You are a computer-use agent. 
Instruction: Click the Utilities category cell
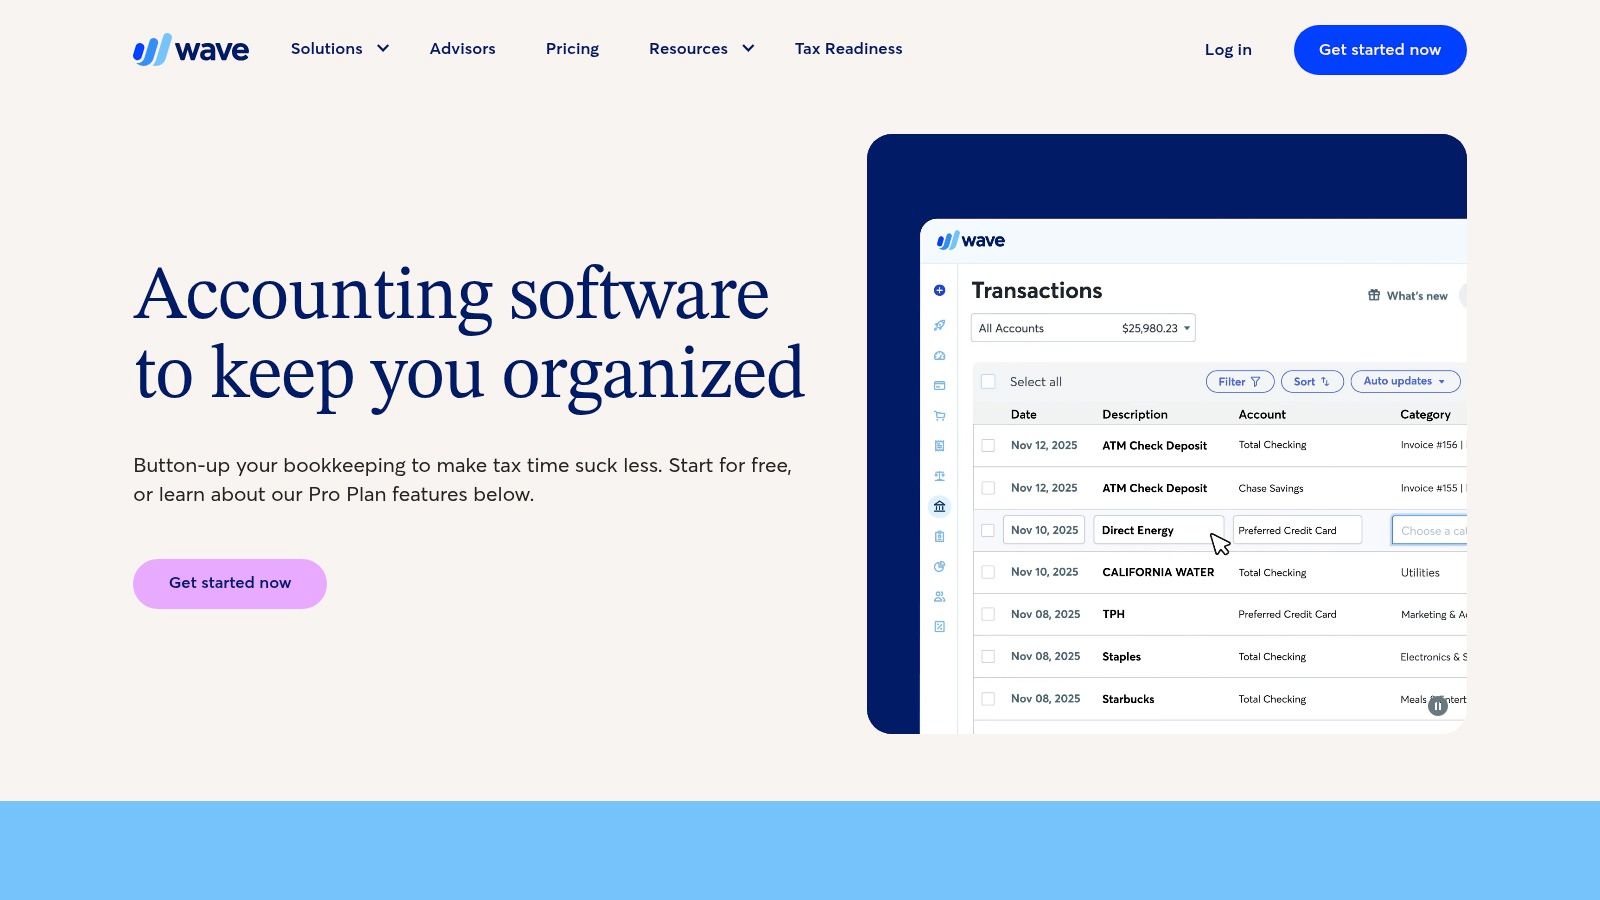(x=1420, y=572)
